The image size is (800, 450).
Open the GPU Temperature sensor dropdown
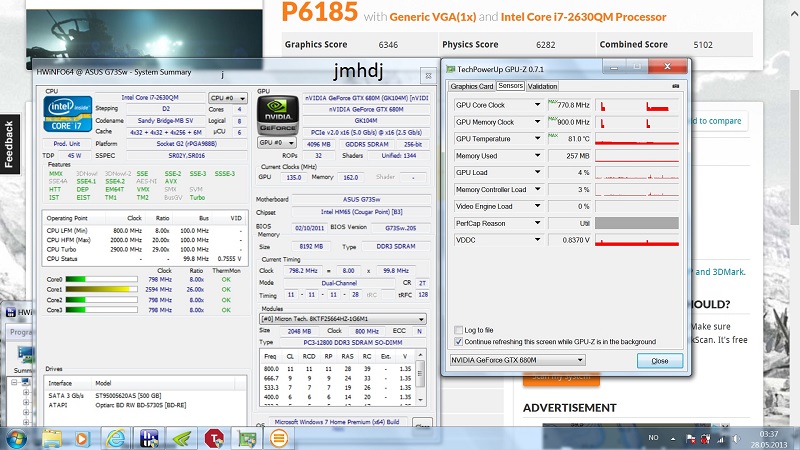537,138
